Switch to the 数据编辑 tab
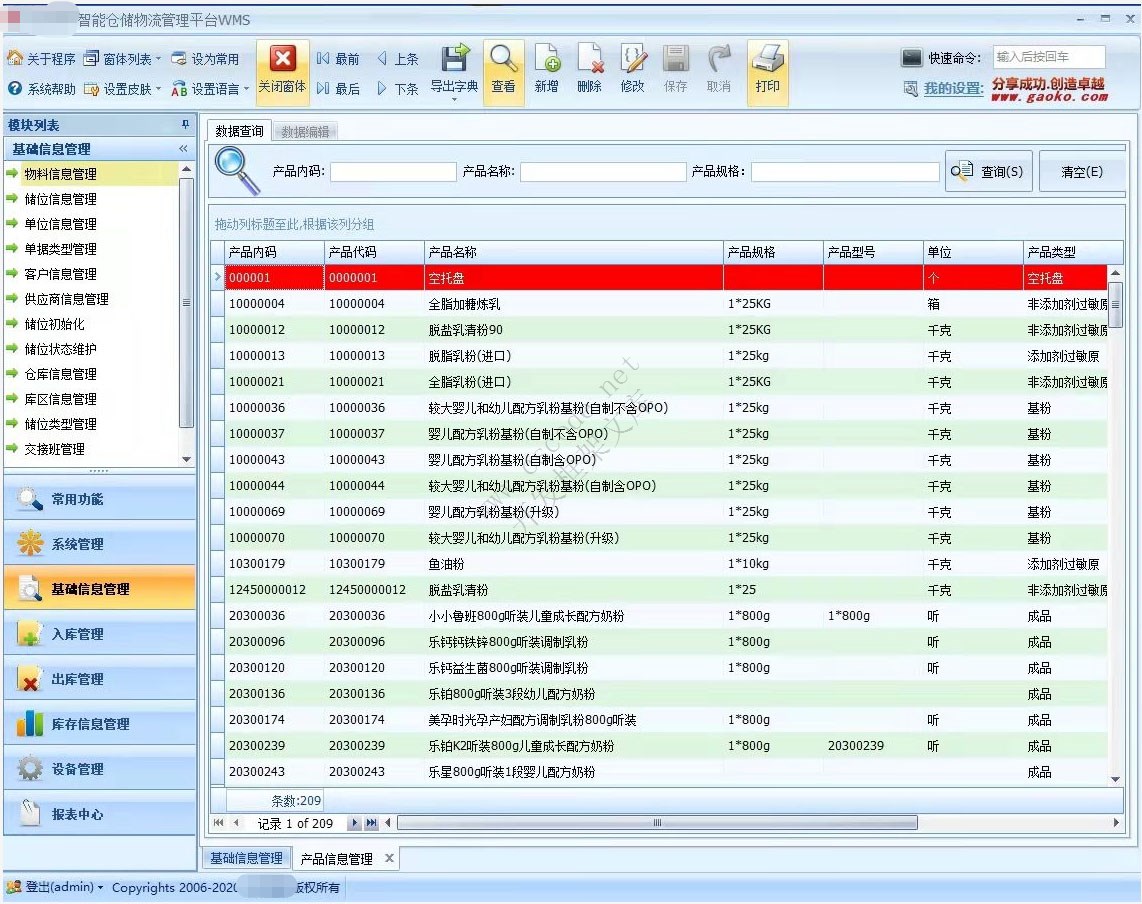Image resolution: width=1142 pixels, height=904 pixels. [x=305, y=132]
